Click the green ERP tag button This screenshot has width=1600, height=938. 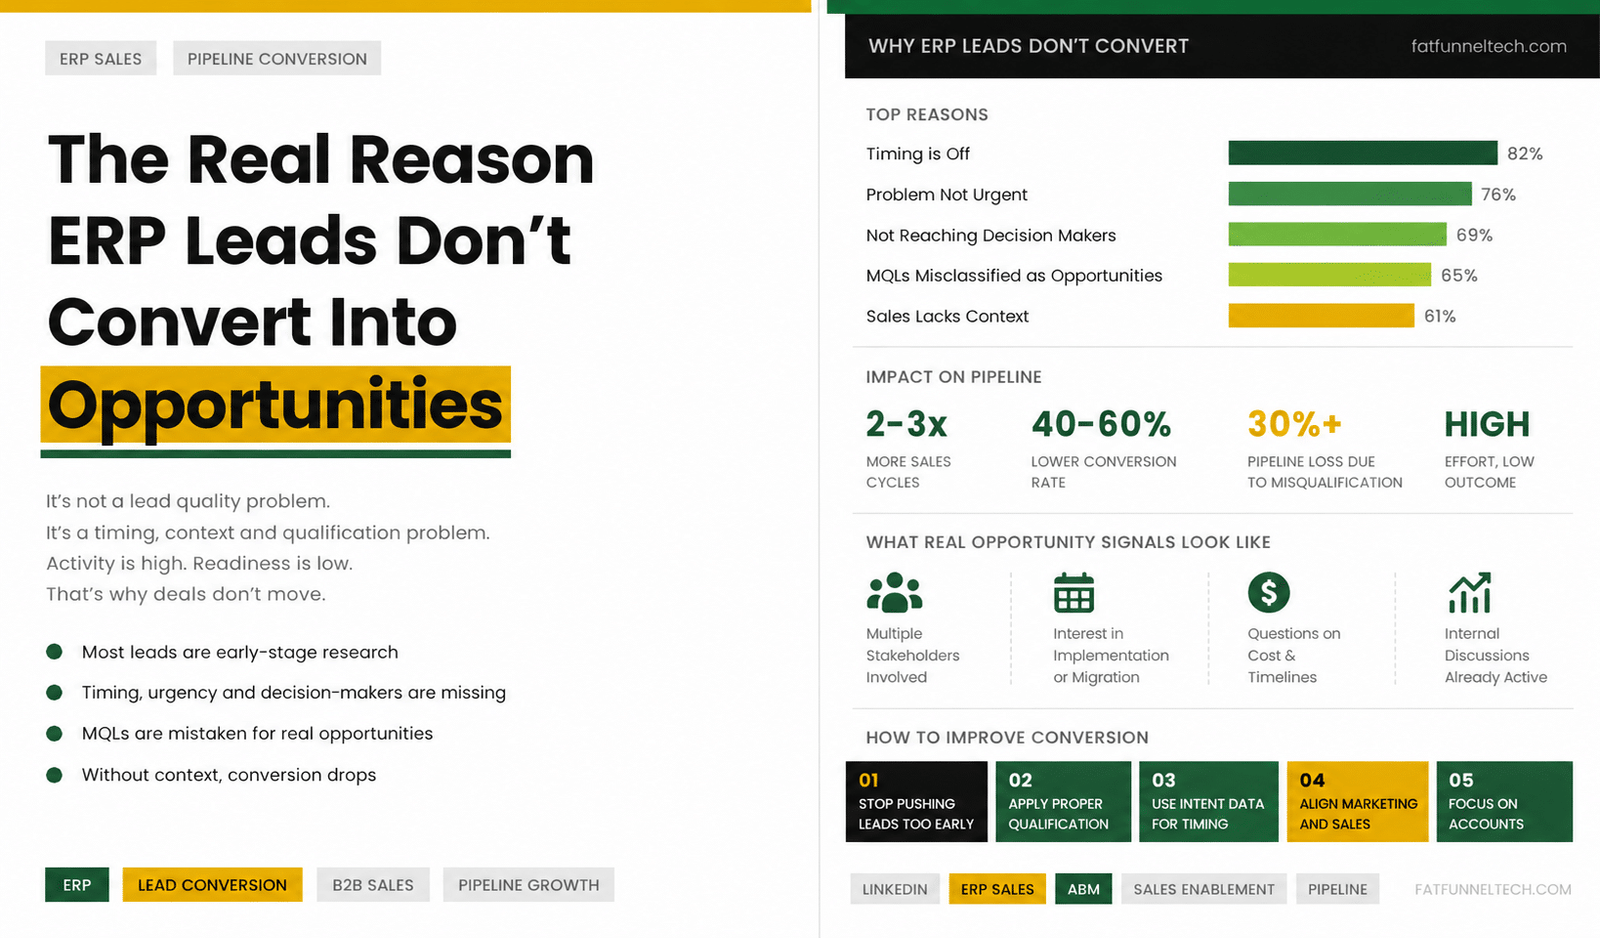(x=77, y=885)
